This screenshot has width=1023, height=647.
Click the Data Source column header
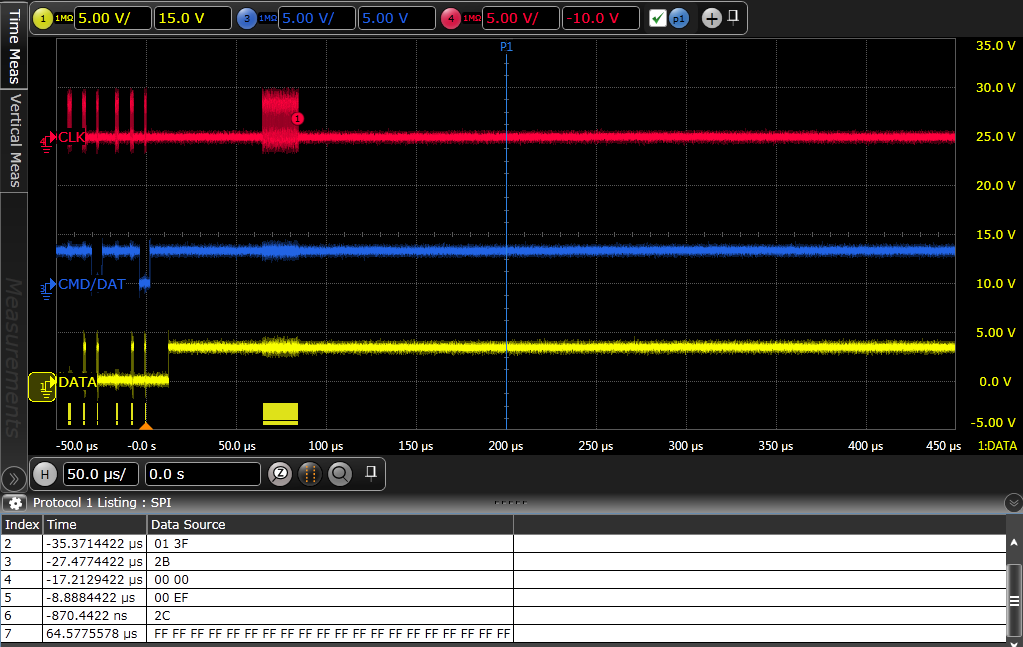click(330, 525)
